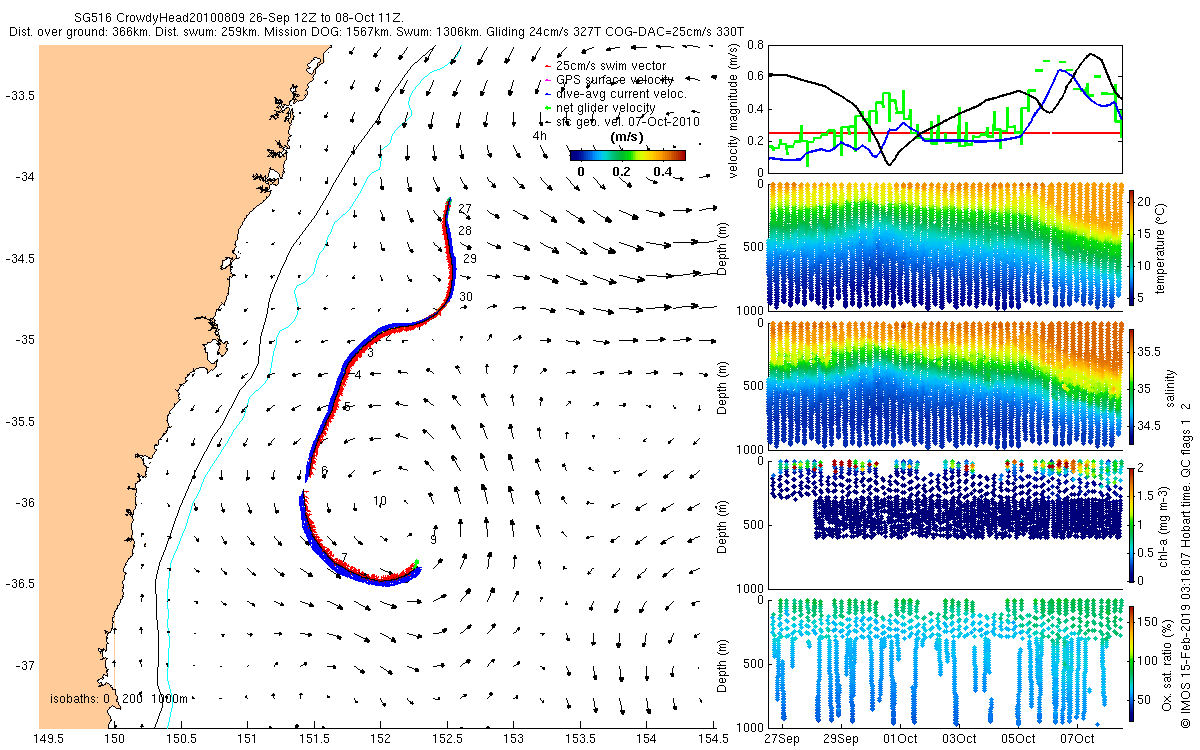Click date tick '03Oct' on the time axis
1200x750 pixels.
click(x=960, y=739)
